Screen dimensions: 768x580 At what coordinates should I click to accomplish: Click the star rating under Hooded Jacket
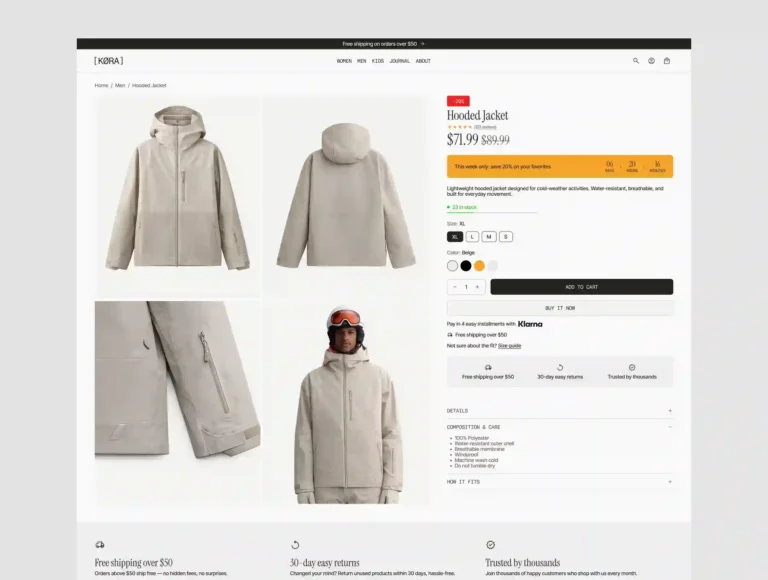[x=459, y=127]
